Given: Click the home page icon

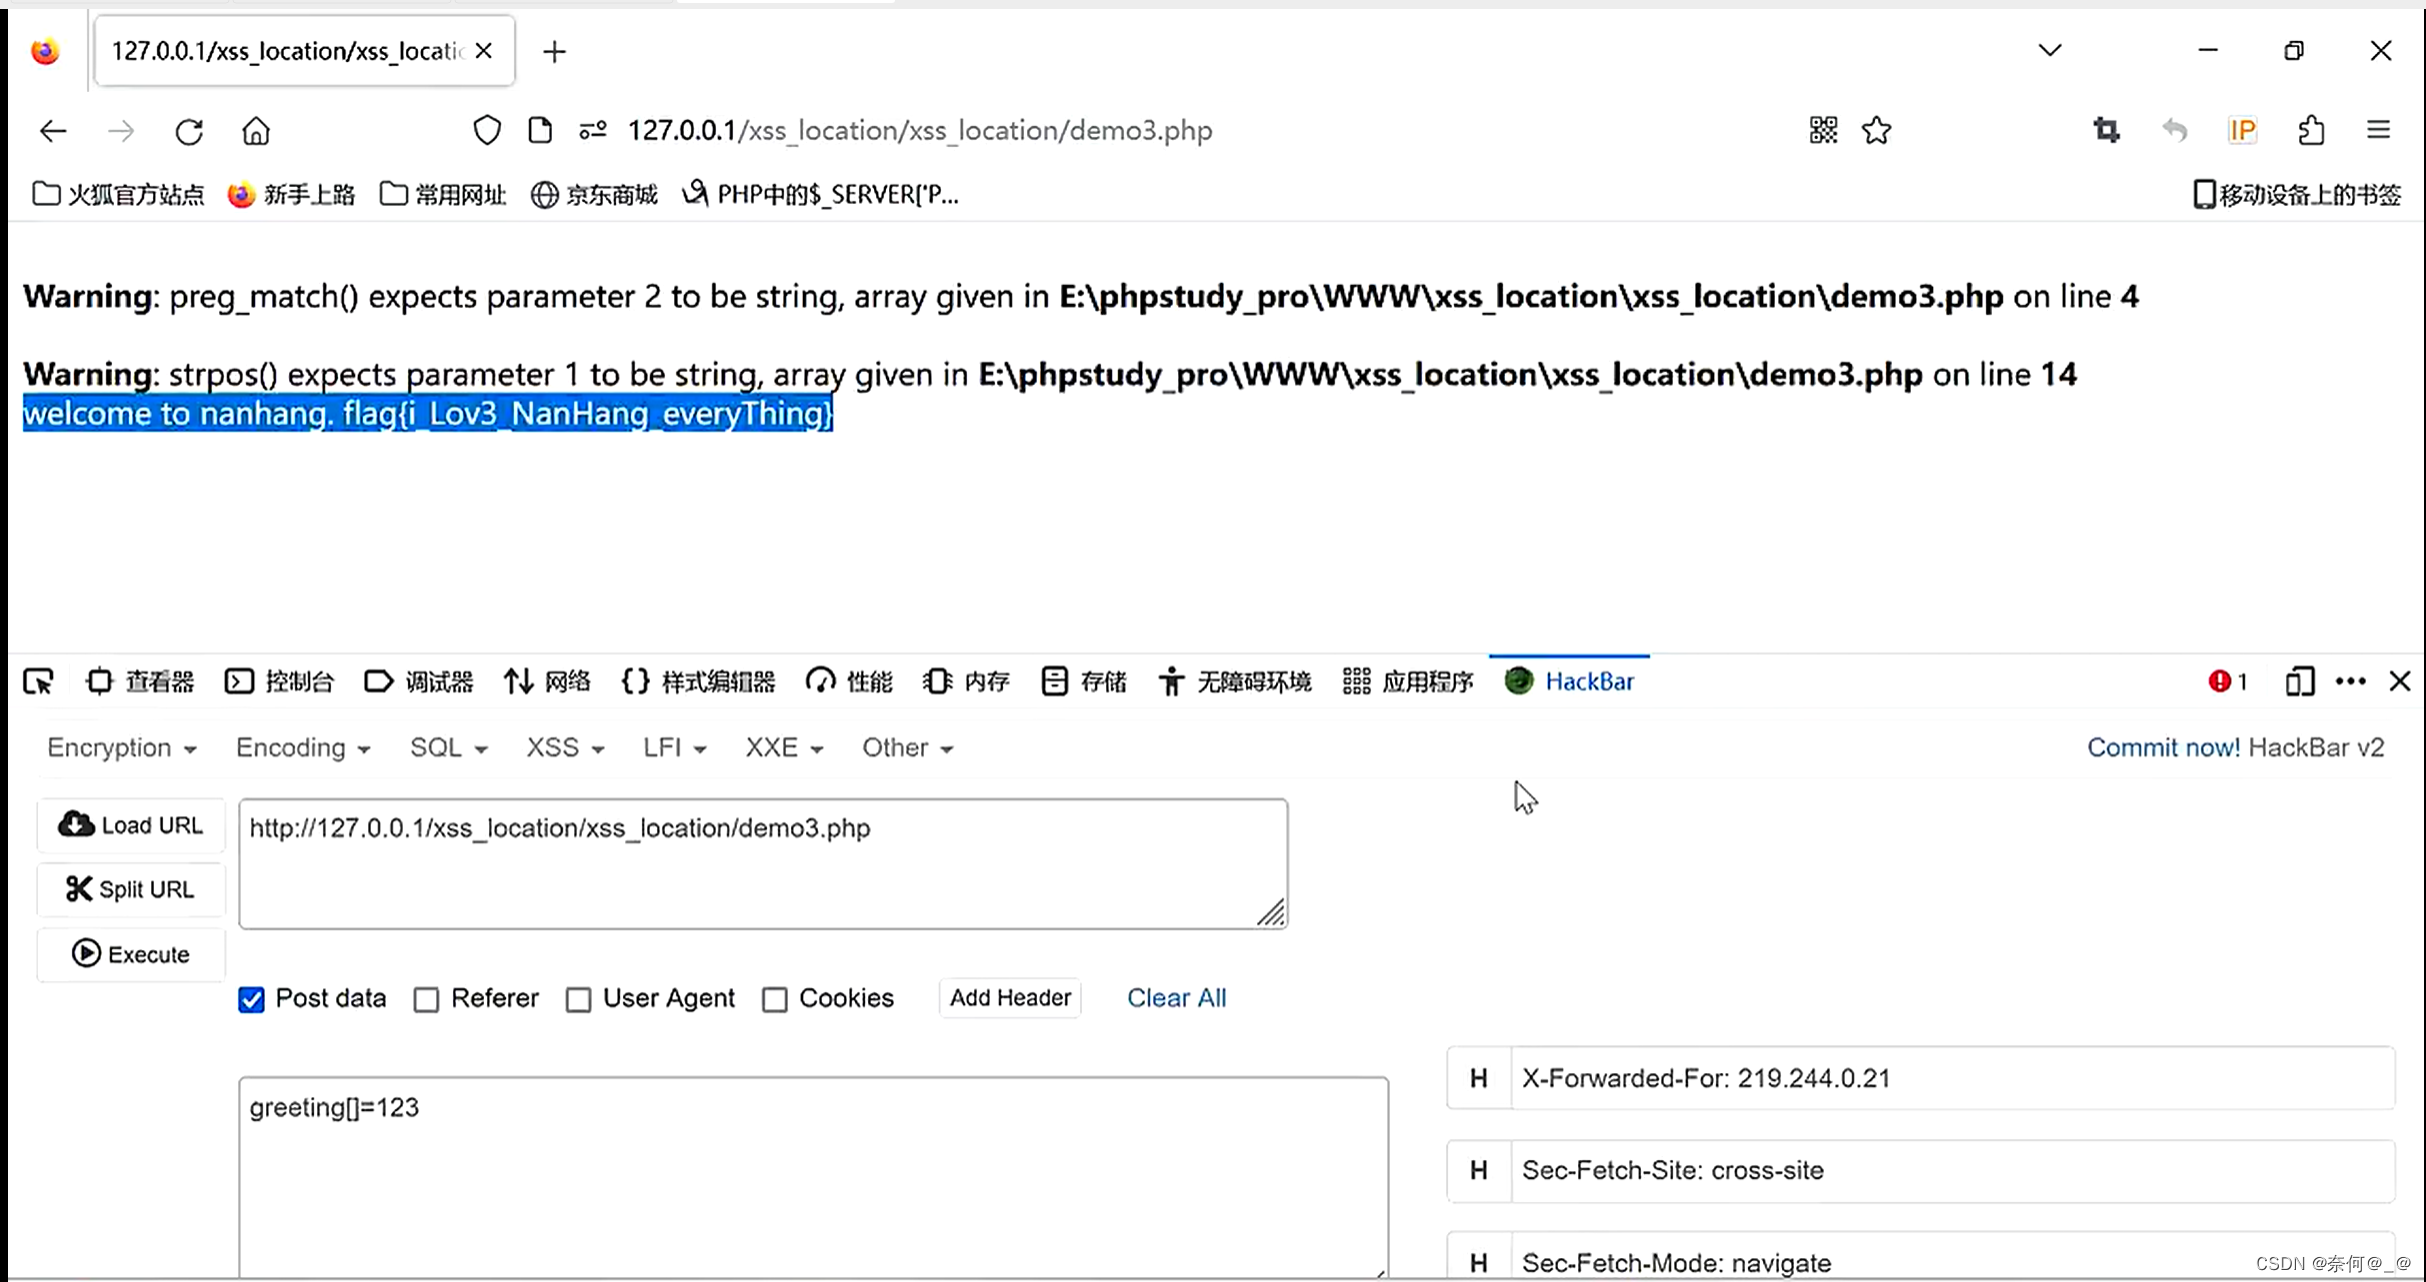Looking at the screenshot, I should coord(256,131).
